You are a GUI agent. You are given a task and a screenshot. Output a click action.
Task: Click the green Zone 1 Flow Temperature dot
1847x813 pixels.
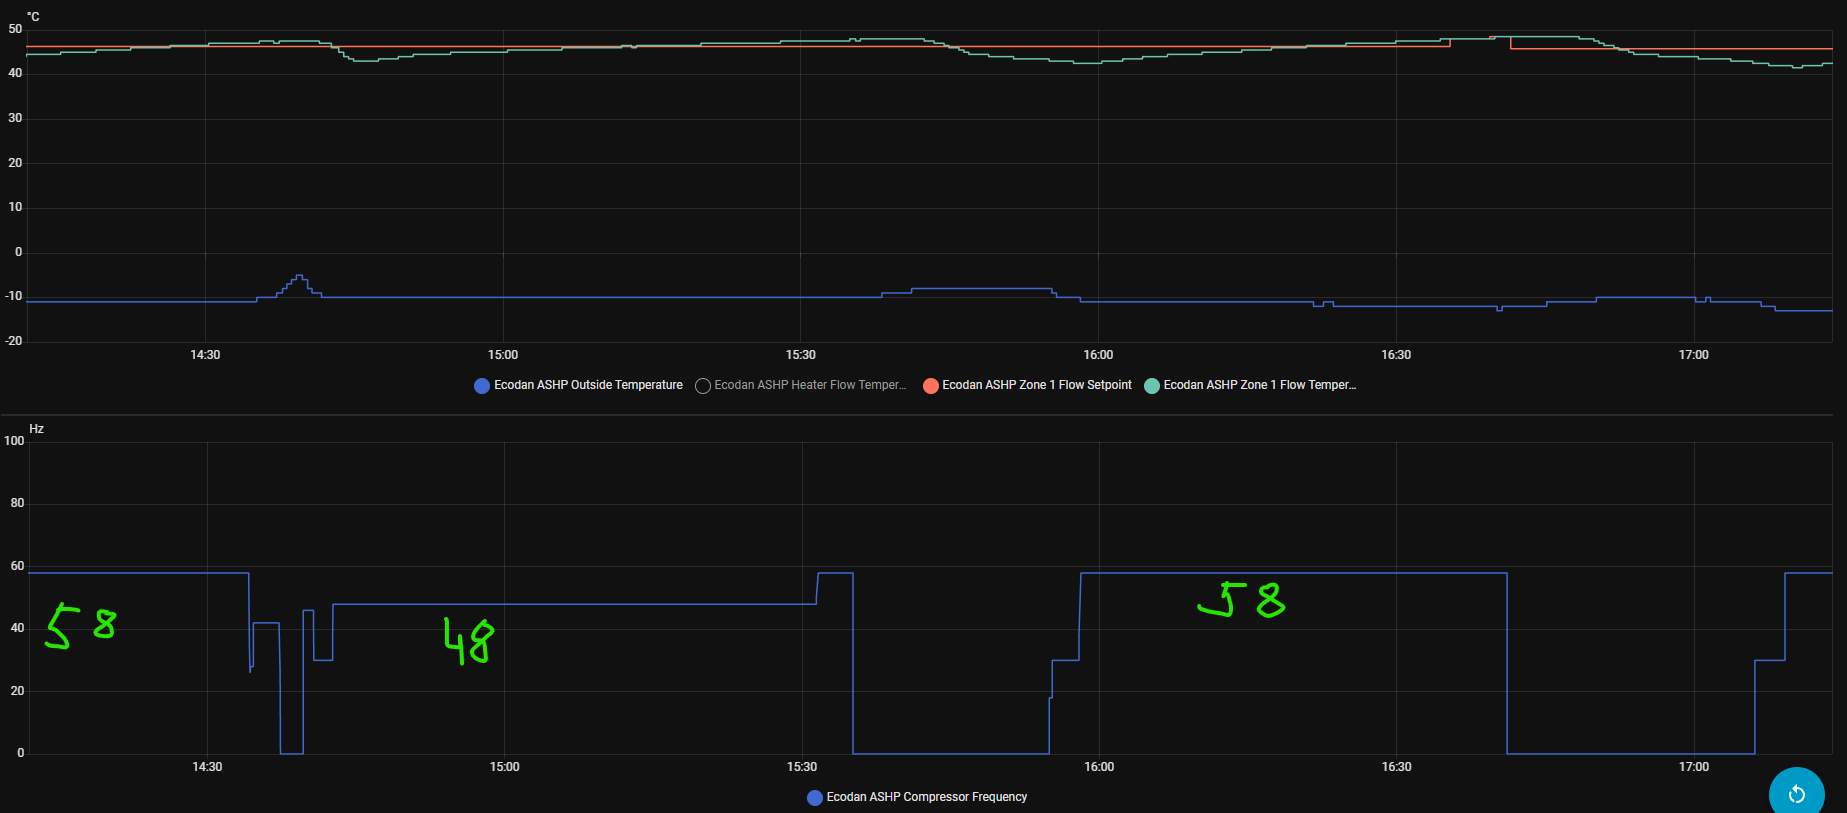[x=1152, y=386]
